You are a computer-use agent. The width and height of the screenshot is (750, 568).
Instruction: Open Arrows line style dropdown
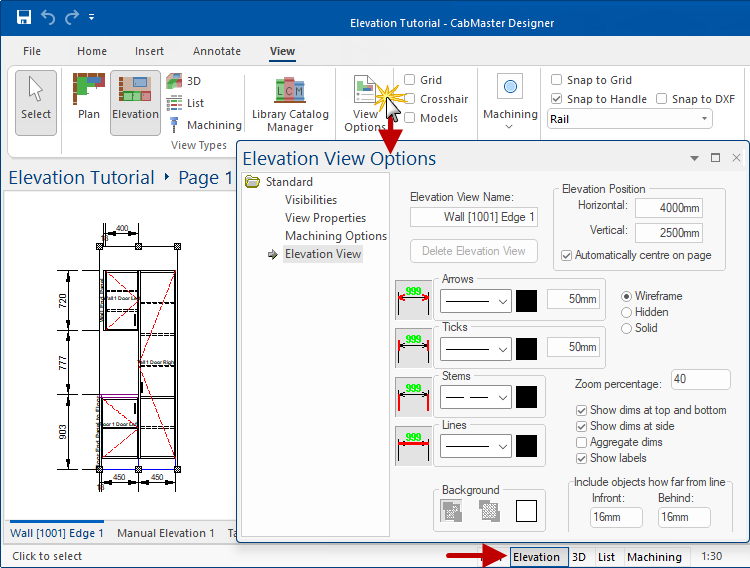click(x=475, y=301)
